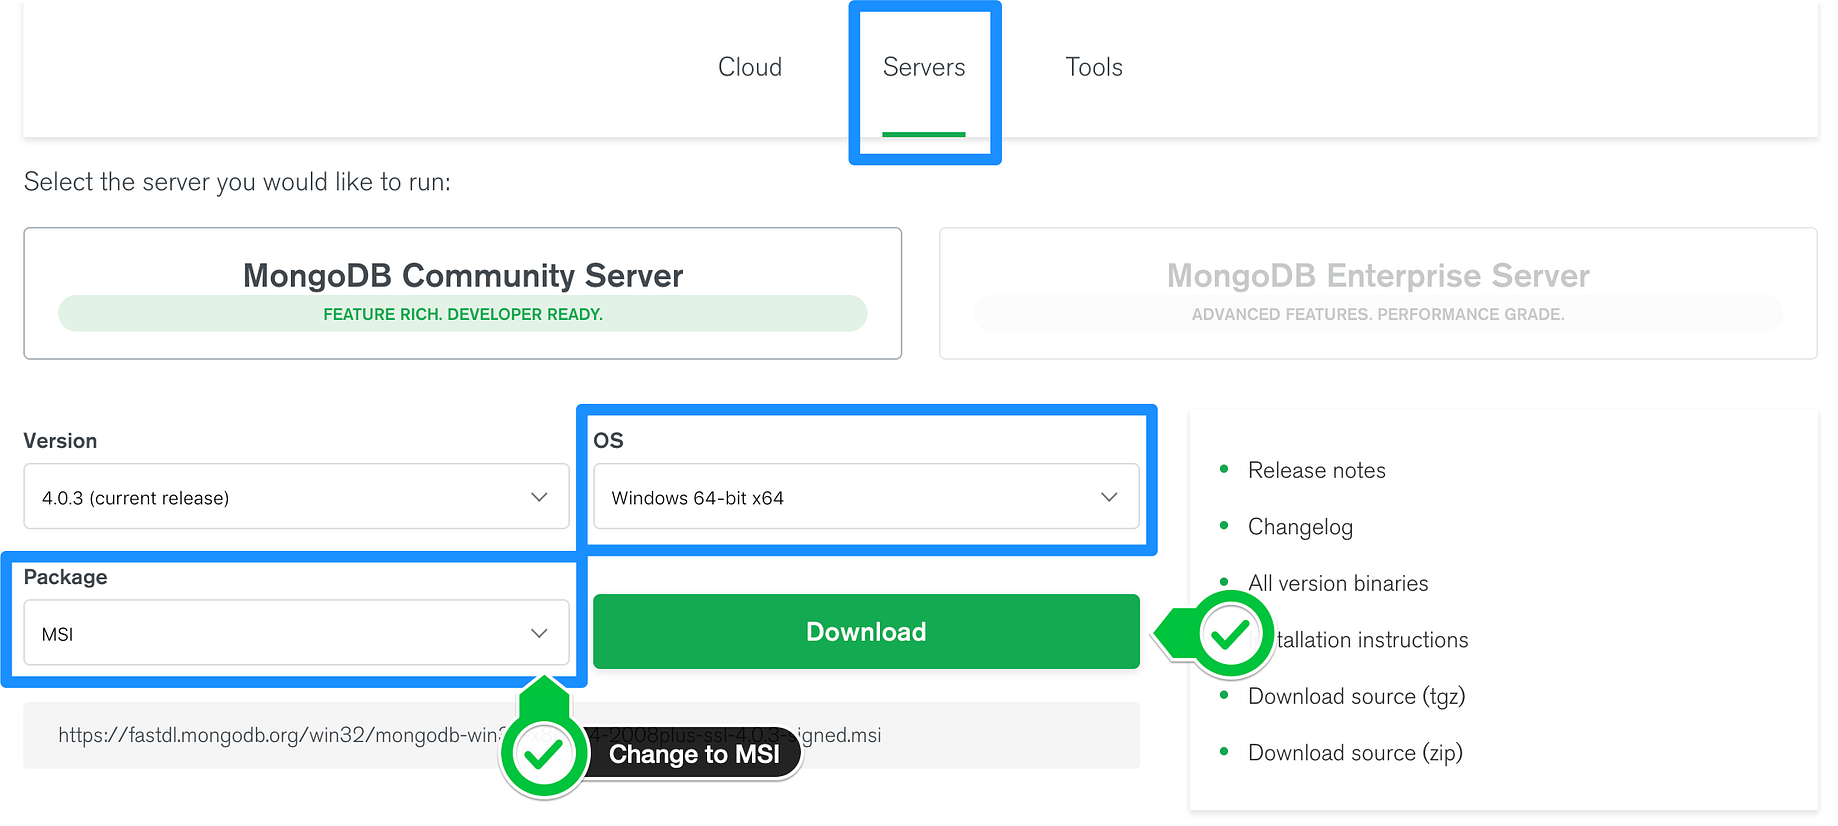
Task: Open the Release notes link
Action: click(1316, 470)
